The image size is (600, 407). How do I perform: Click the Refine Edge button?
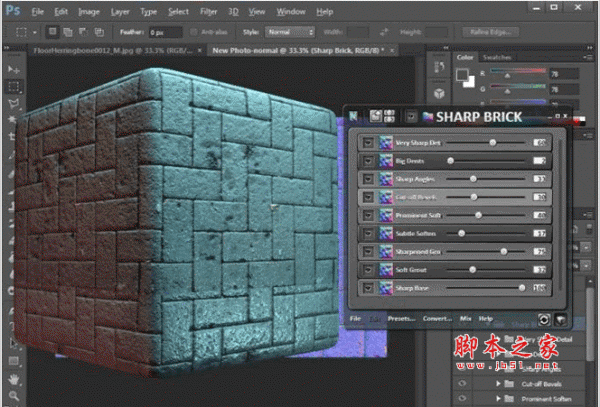coord(491,32)
